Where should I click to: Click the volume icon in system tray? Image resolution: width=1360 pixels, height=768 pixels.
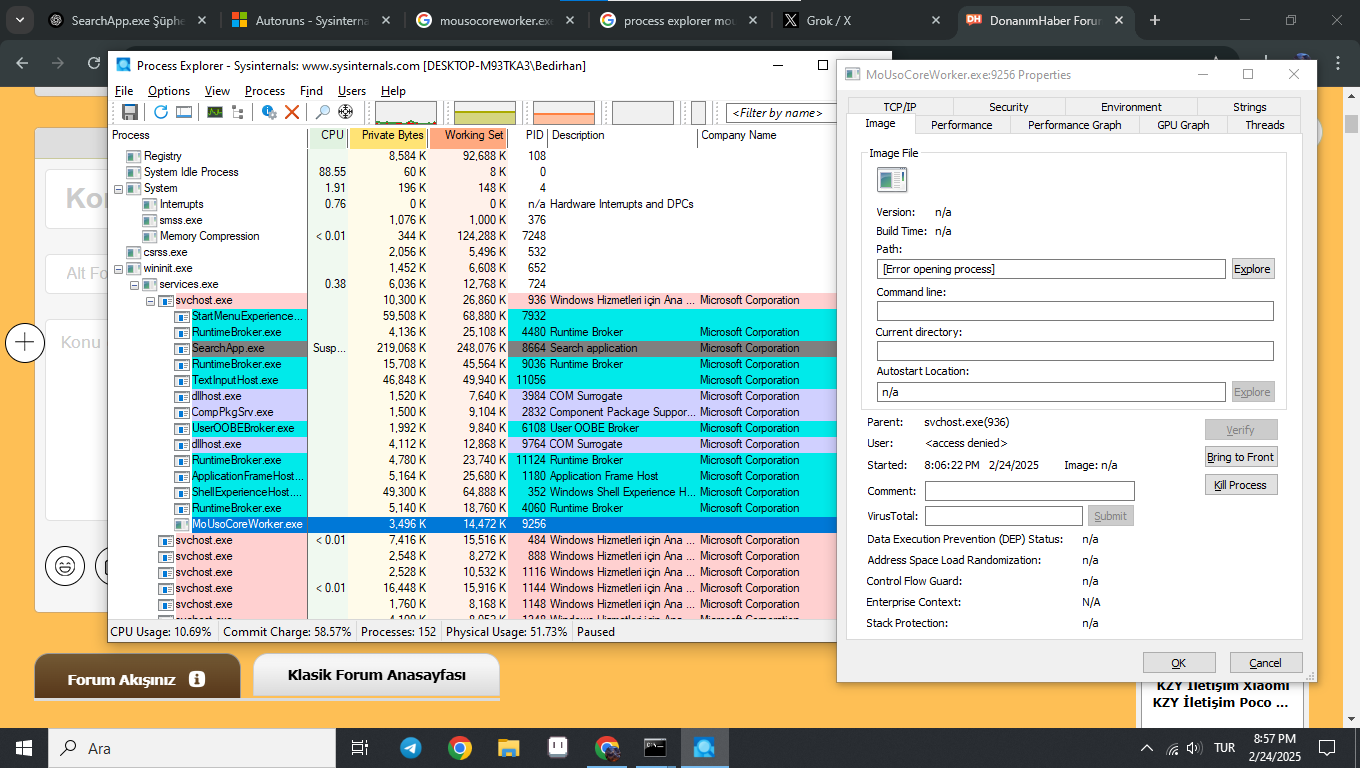pos(1193,748)
